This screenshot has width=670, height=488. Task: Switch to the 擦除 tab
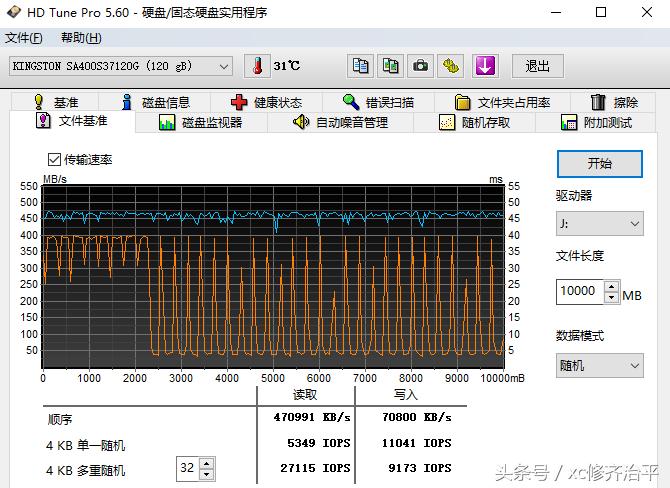(x=613, y=102)
